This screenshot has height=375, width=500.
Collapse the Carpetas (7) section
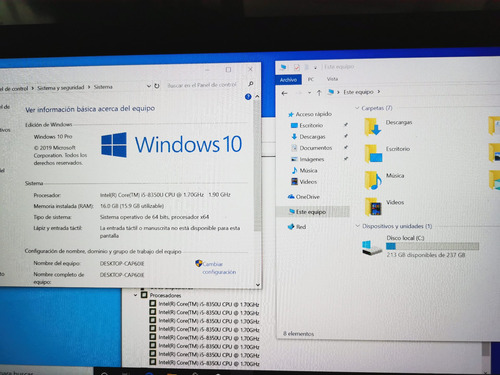click(357, 108)
